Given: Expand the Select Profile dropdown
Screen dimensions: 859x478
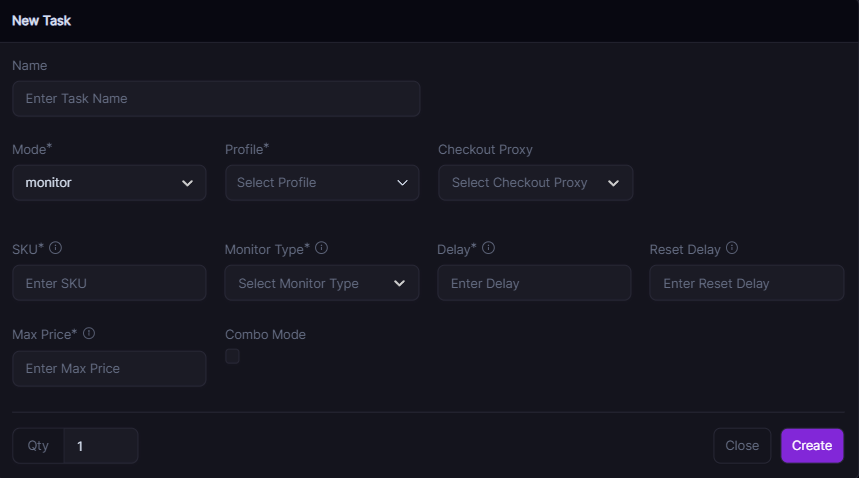Looking at the screenshot, I should 322,183.
